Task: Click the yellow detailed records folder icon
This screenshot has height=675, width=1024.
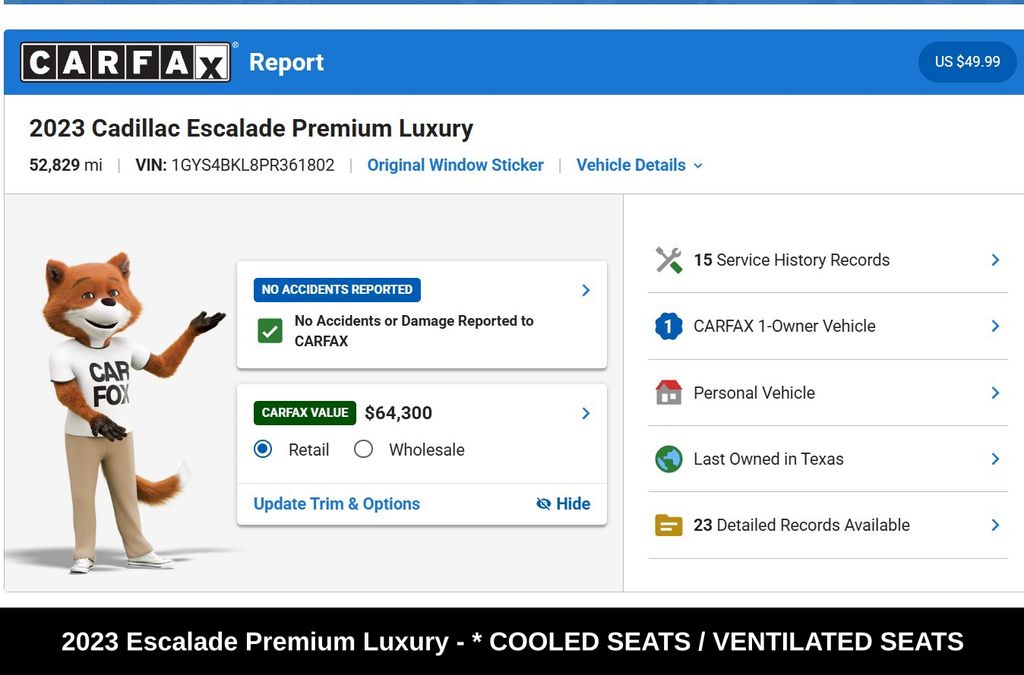Action: coord(668,526)
